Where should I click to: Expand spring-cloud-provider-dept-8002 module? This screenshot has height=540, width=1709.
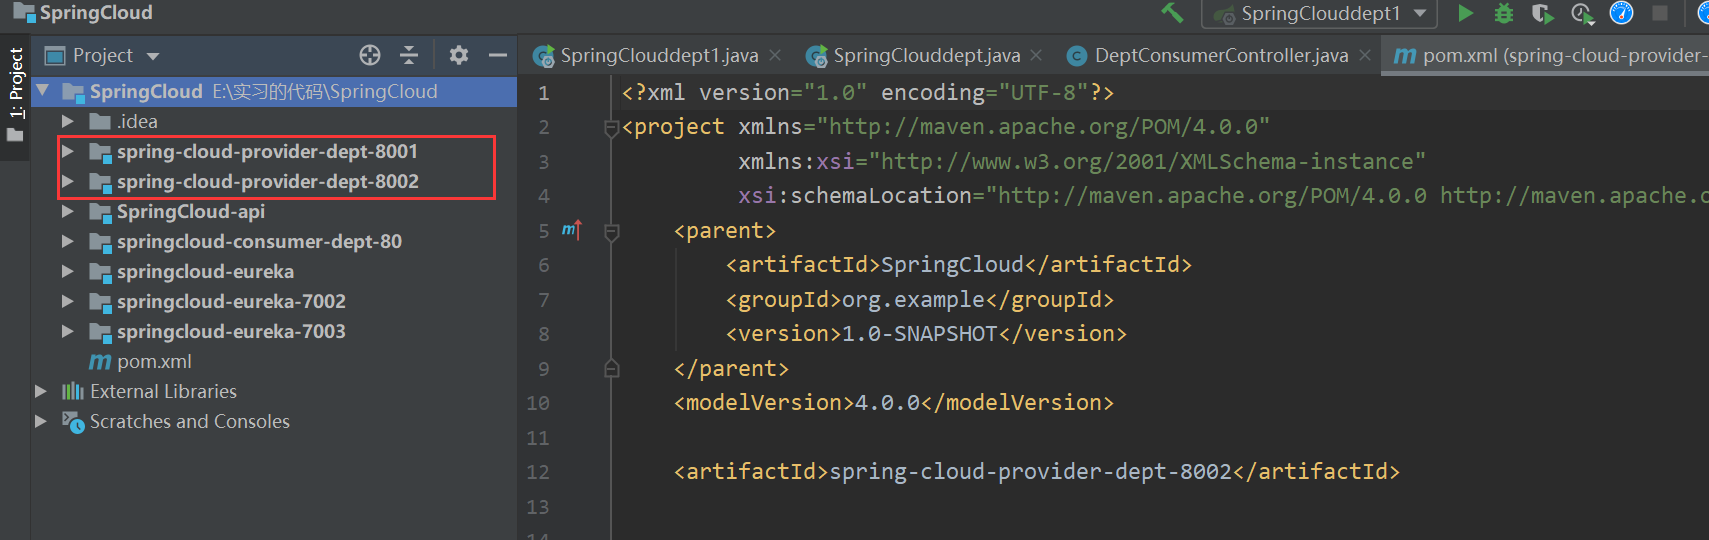click(68, 181)
